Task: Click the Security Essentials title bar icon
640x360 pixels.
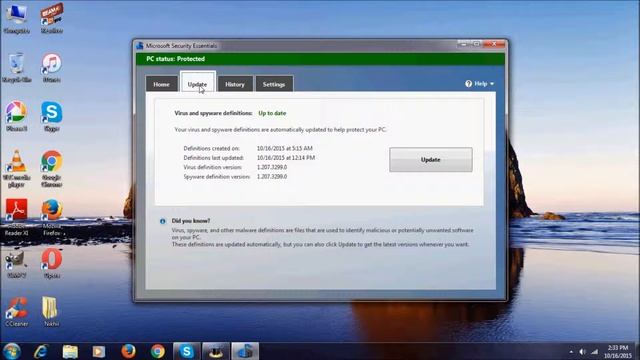Action: coord(140,45)
